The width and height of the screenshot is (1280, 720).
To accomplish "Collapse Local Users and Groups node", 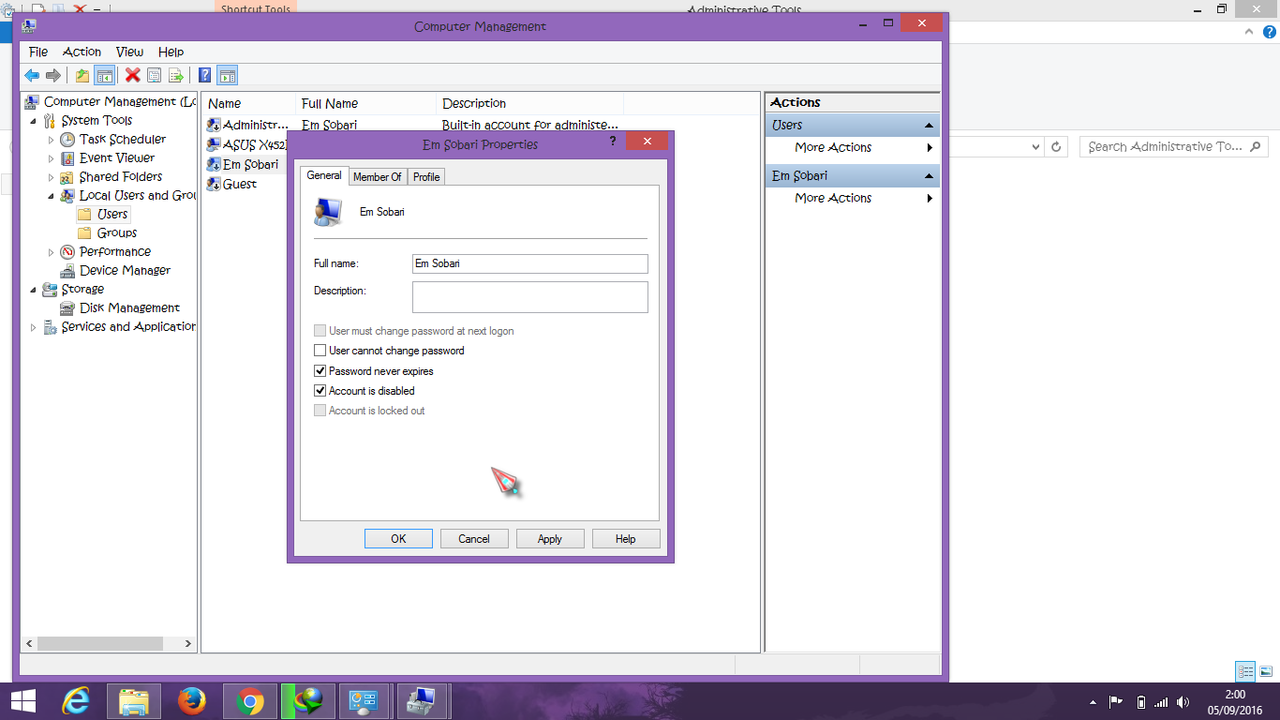I will pyautogui.click(x=51, y=196).
